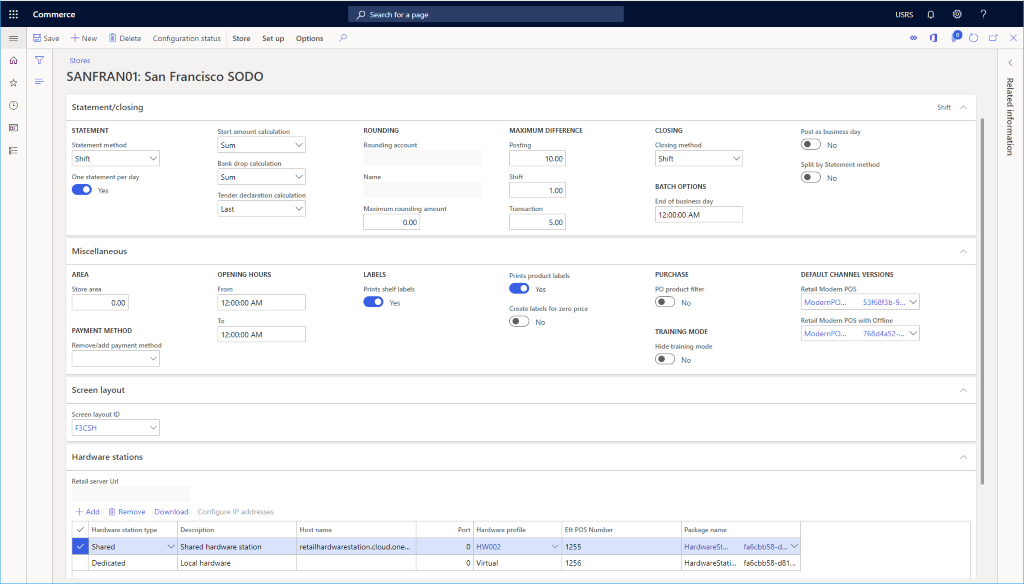
Task: Open the filter pane icon
Action: click(38, 60)
